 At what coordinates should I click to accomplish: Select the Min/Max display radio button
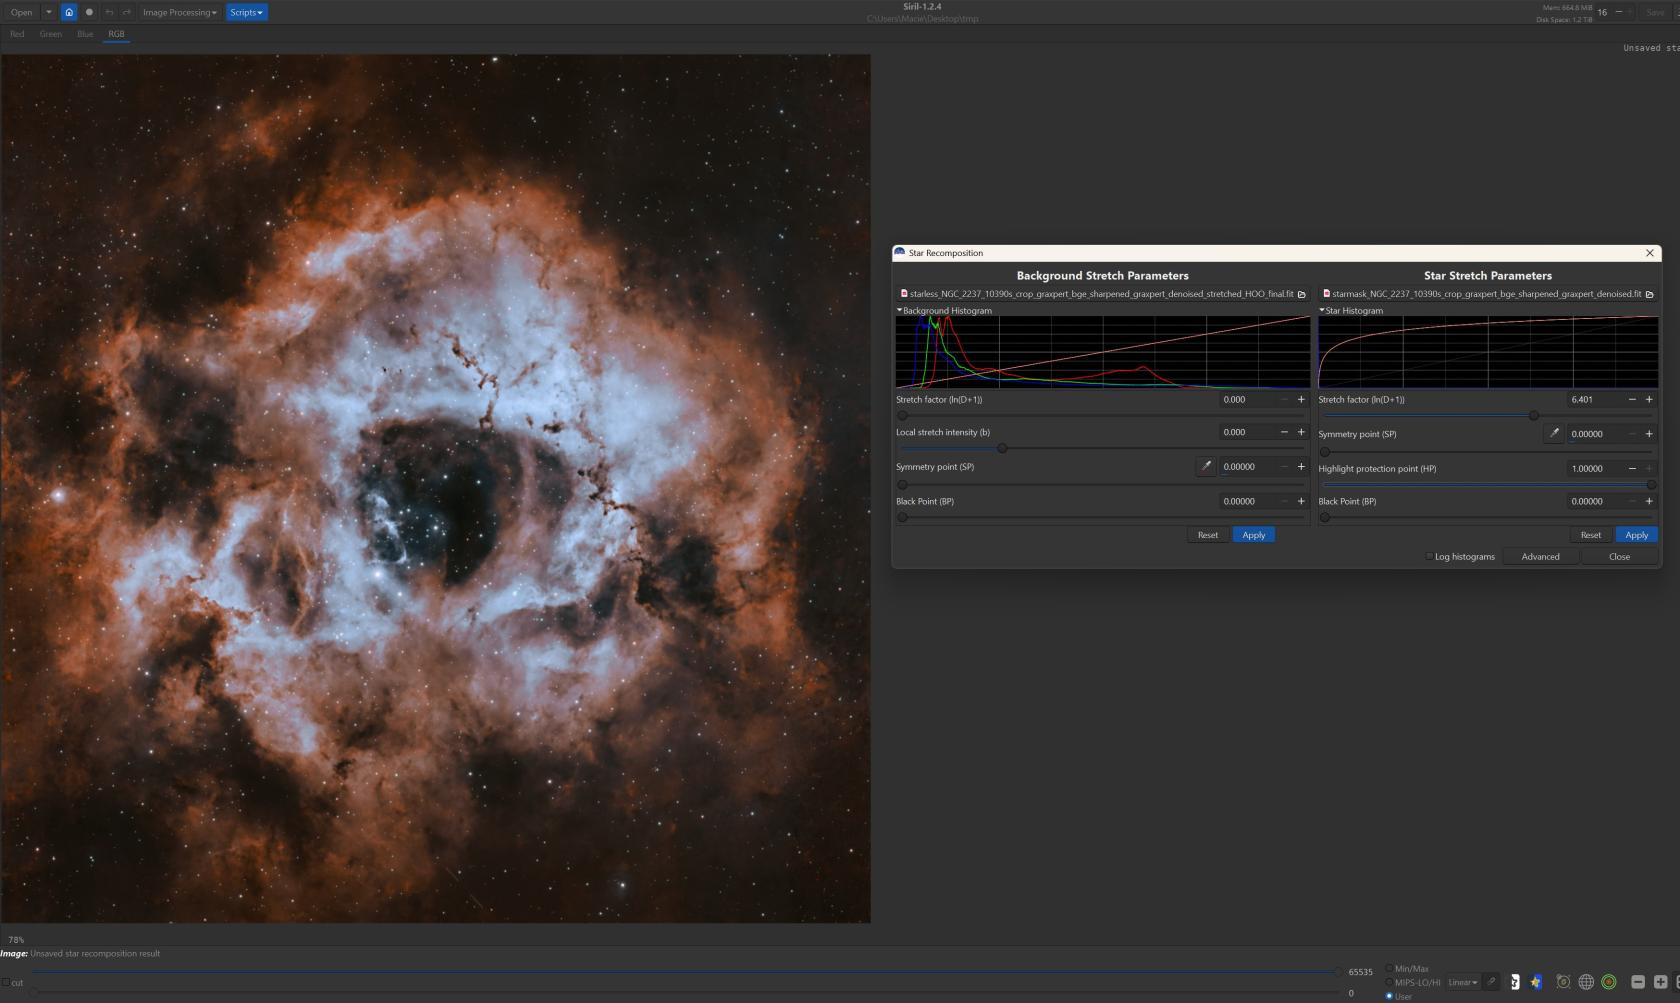pyautogui.click(x=1389, y=968)
